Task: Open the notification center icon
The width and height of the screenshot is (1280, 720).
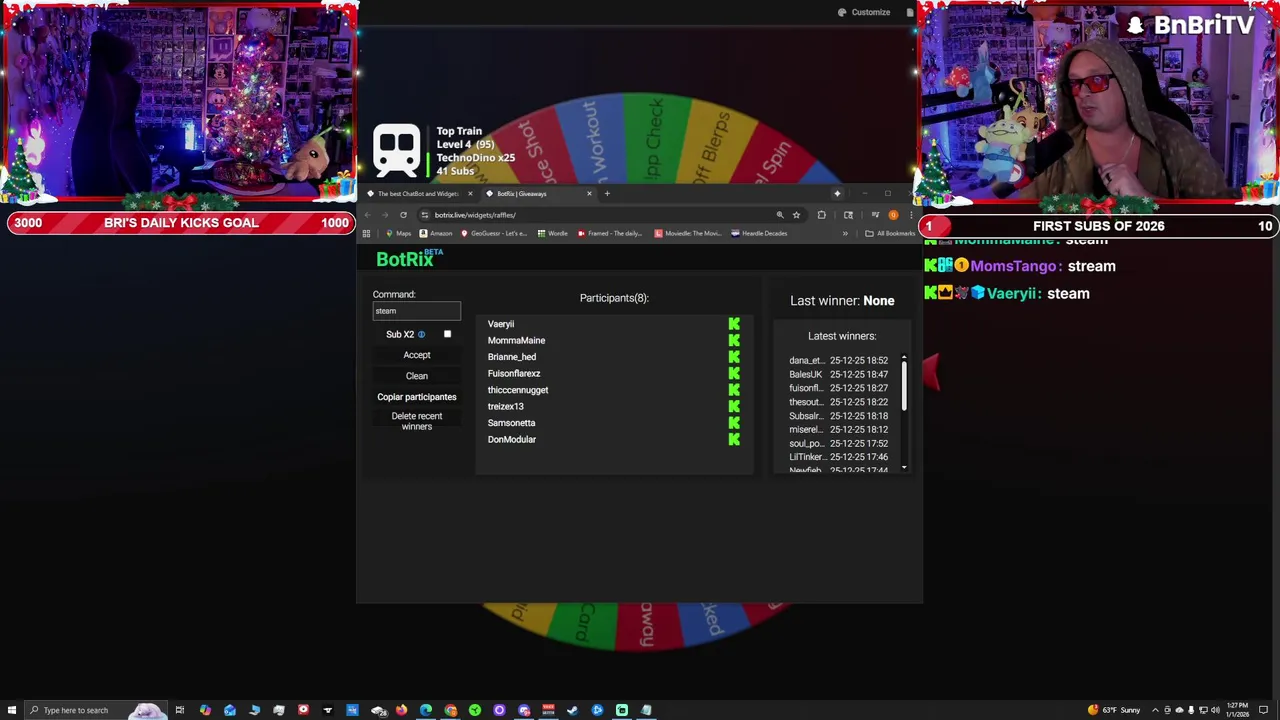Action: click(1263, 710)
